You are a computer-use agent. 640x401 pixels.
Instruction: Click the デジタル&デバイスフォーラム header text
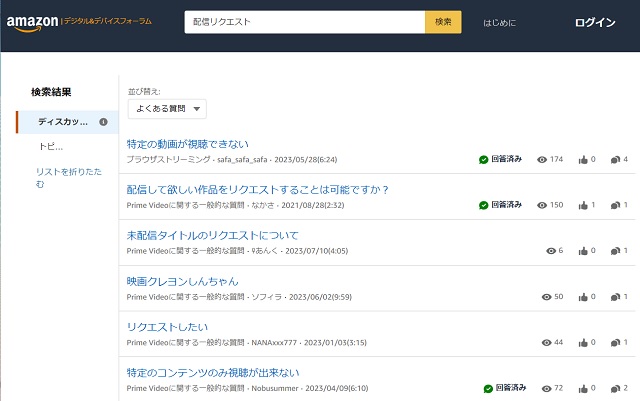(x=108, y=21)
